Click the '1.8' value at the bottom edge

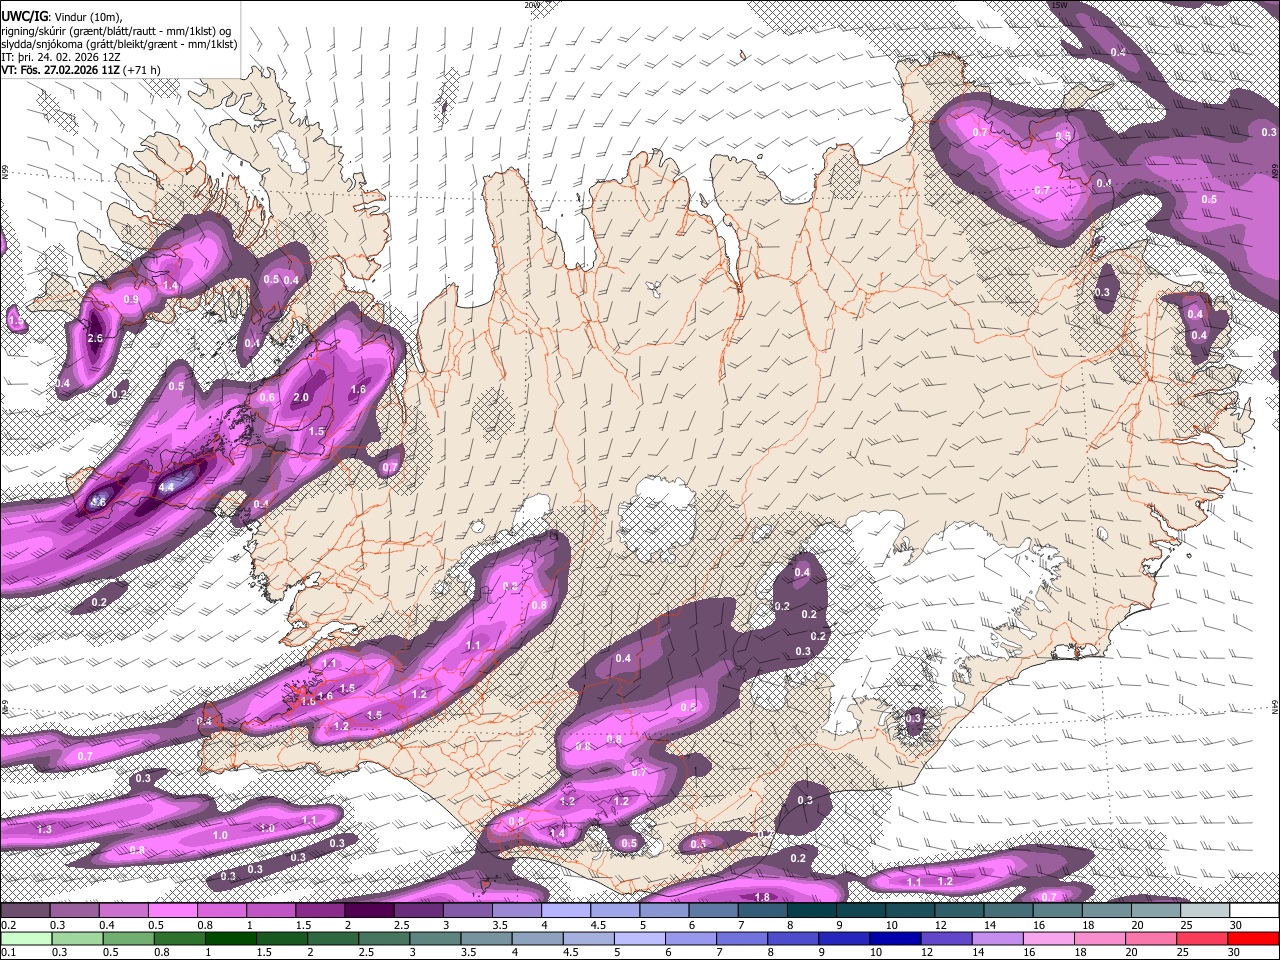762,897
